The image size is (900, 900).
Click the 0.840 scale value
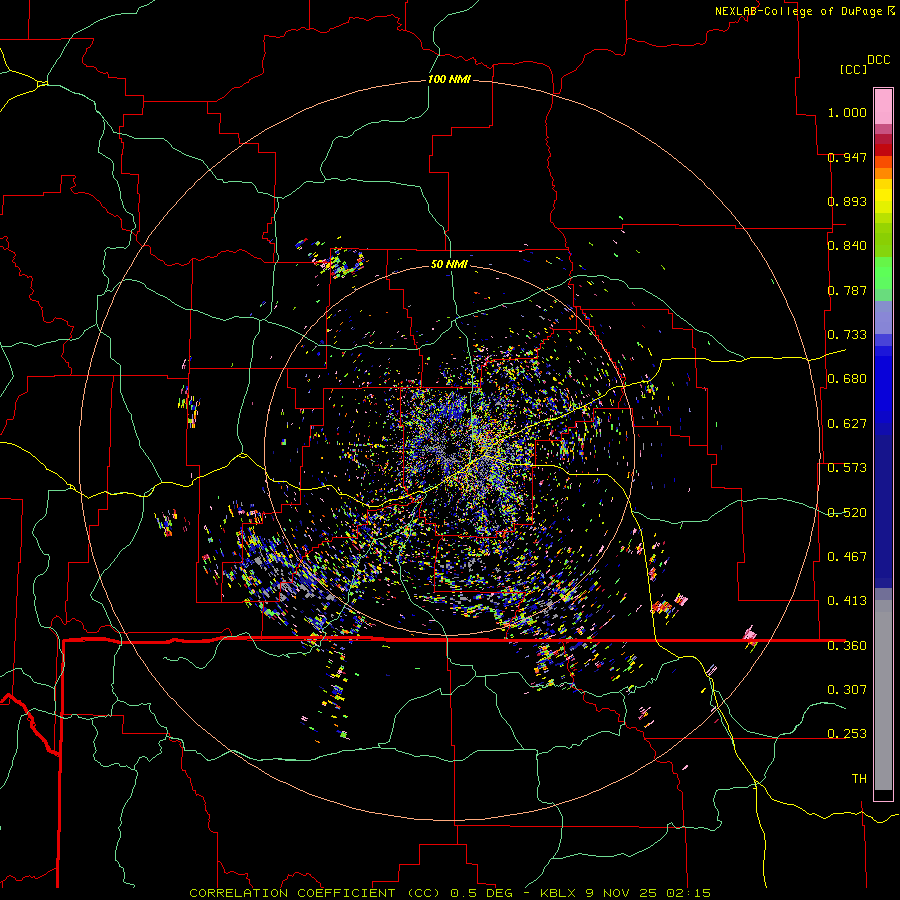[x=847, y=246]
